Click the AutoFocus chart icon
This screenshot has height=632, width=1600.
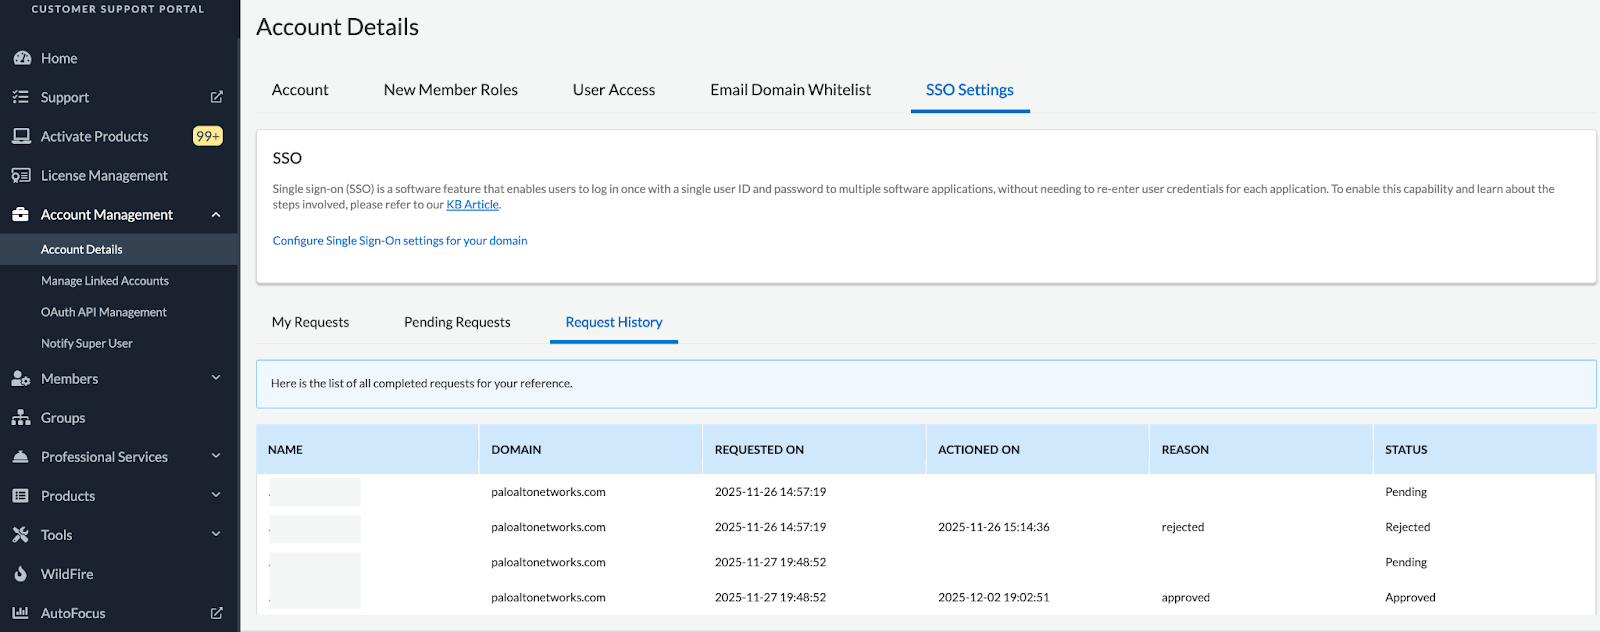pyautogui.click(x=21, y=613)
